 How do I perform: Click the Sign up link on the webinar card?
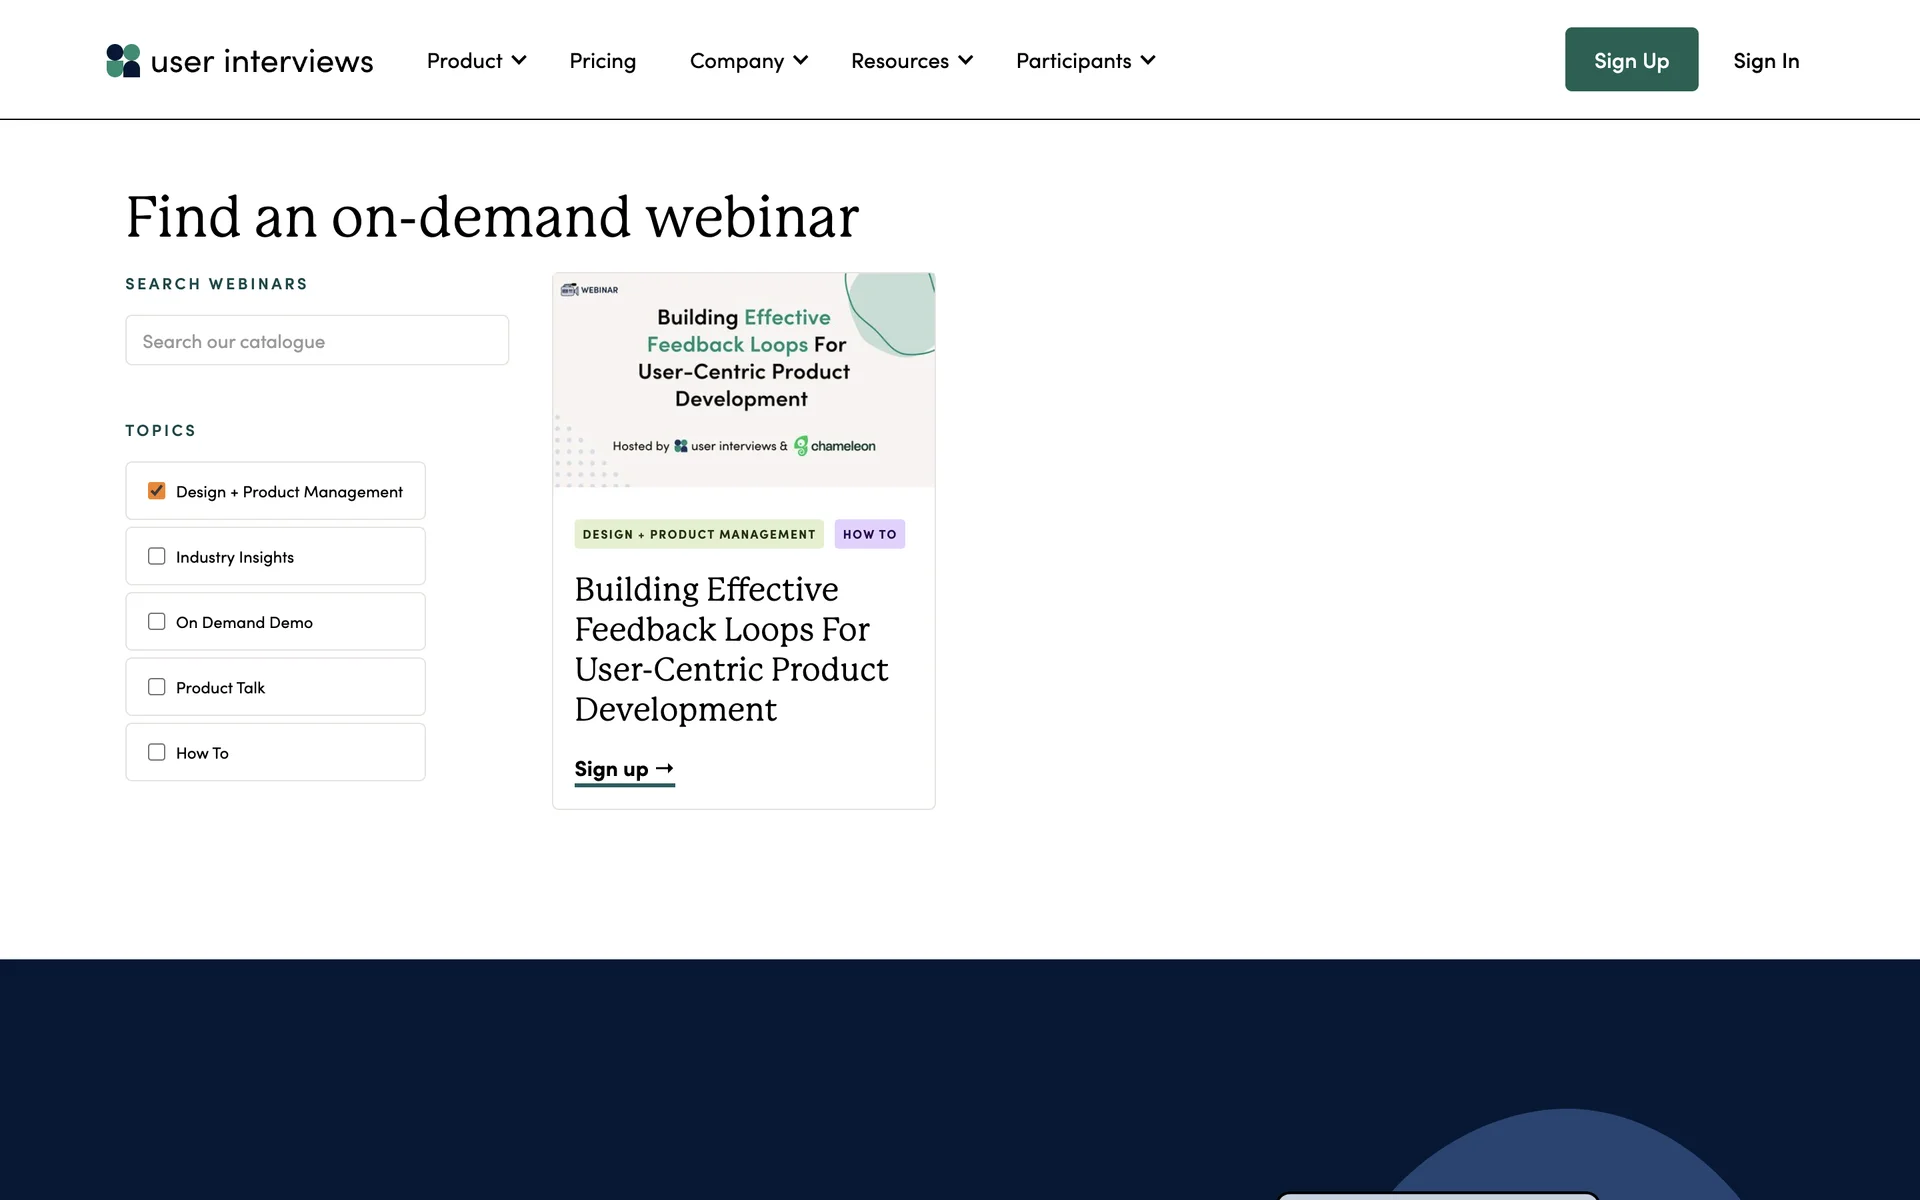[612, 769]
